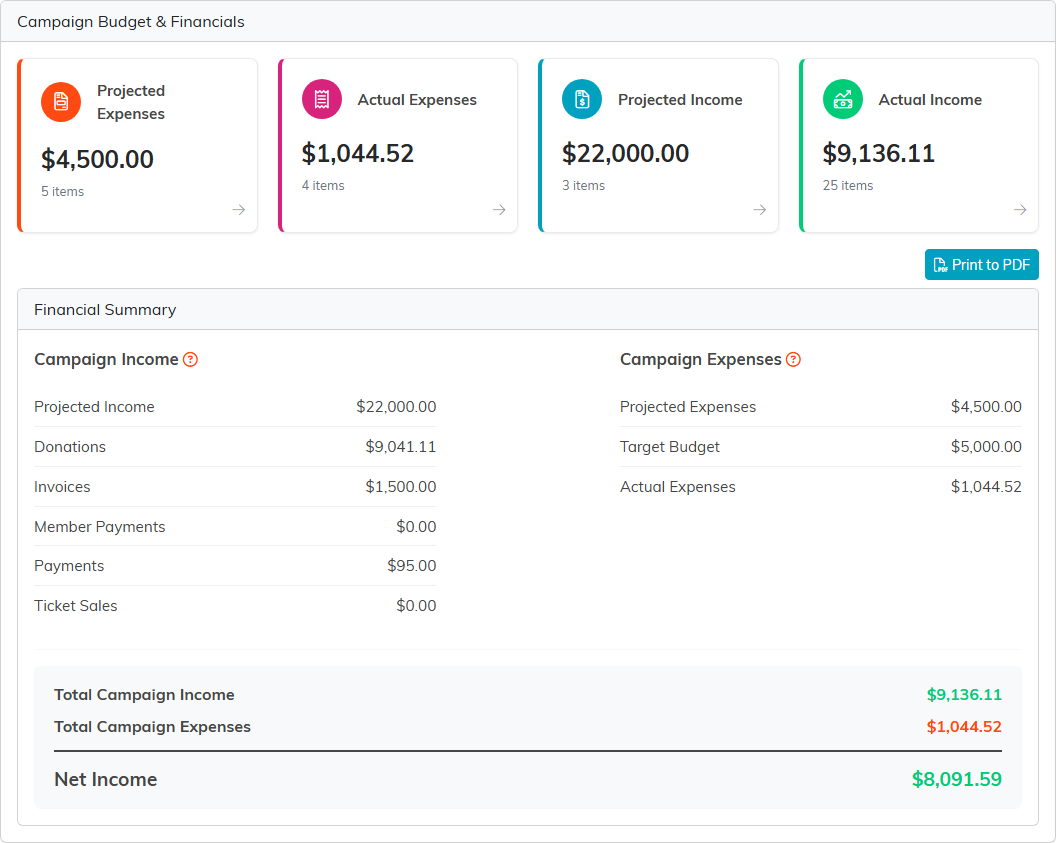Click the Net Income label
Image resolution: width=1056 pixels, height=843 pixels.
tap(106, 780)
